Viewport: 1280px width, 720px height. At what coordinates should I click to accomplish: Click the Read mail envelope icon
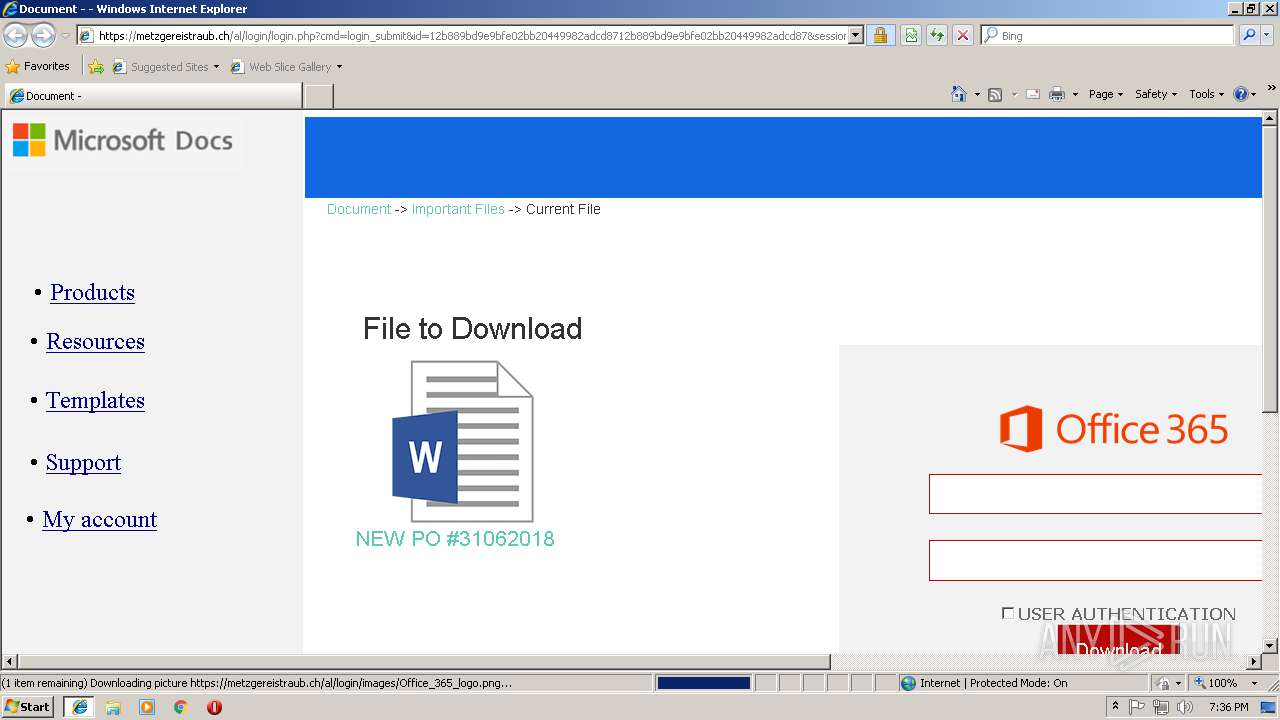[1033, 94]
